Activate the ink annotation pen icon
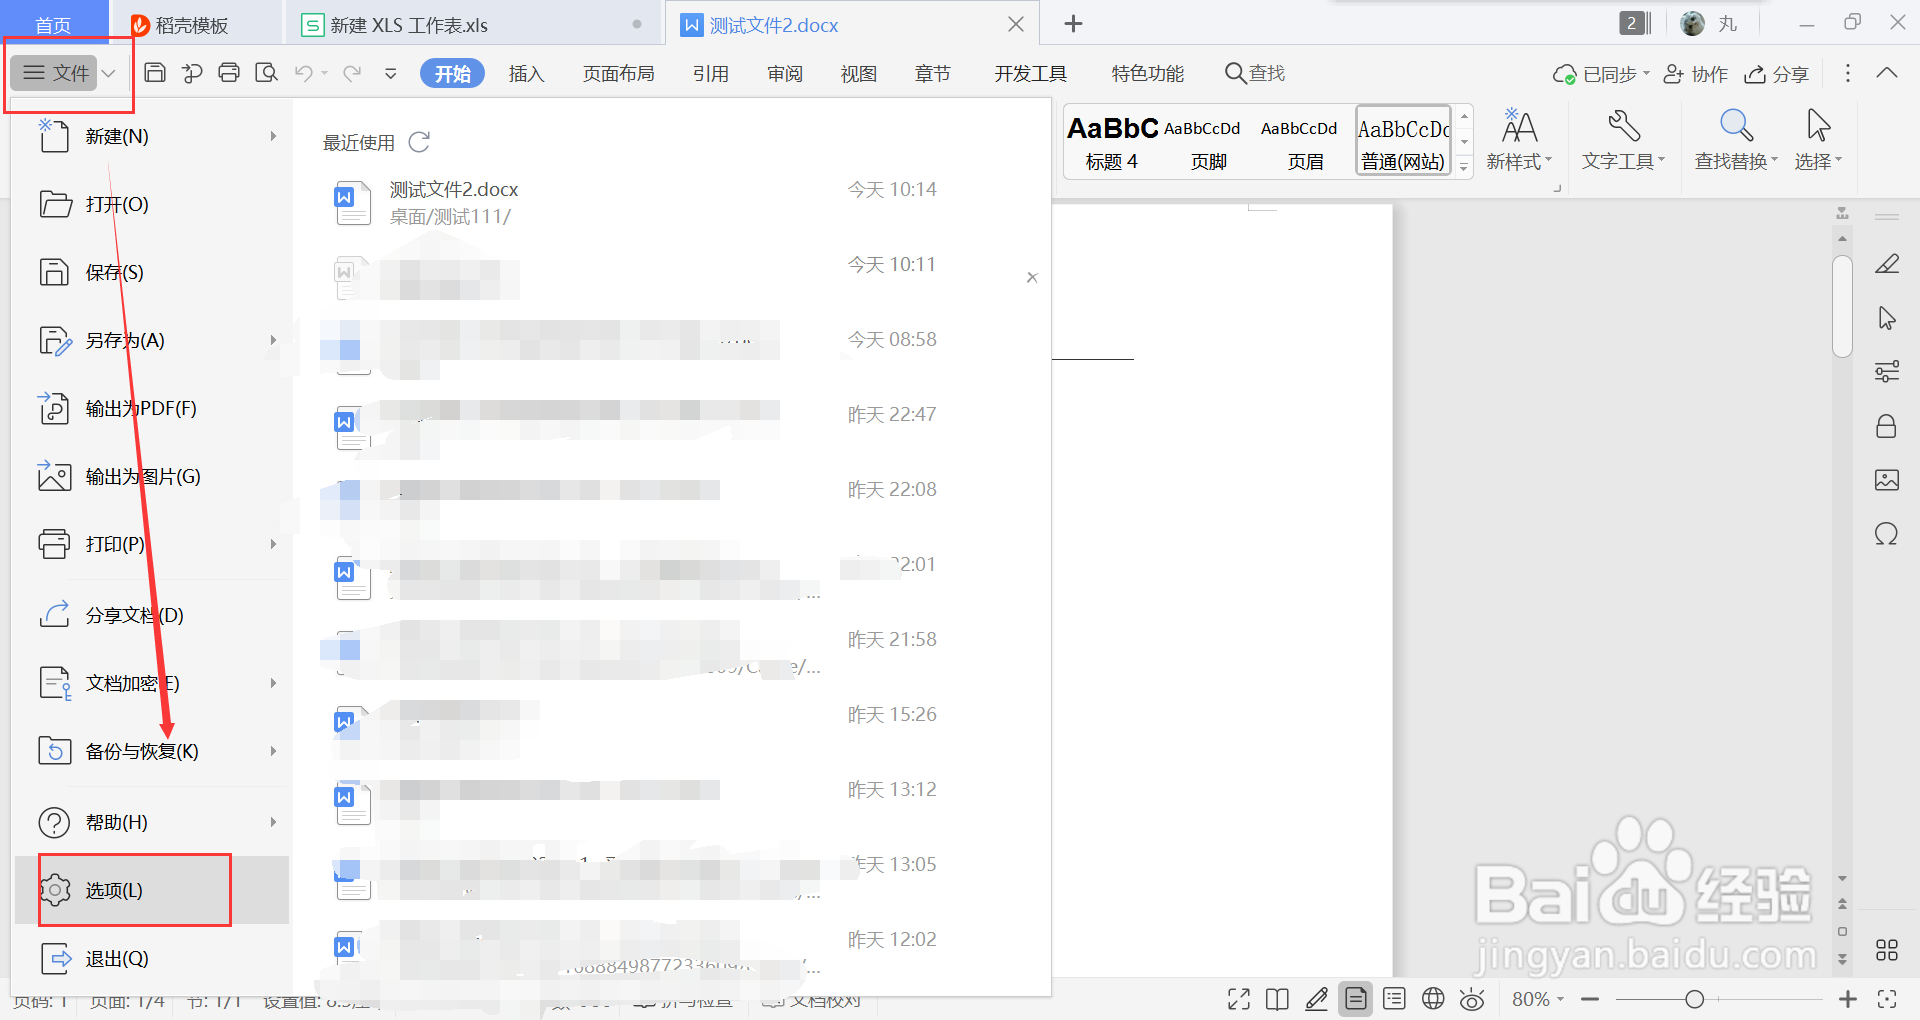The width and height of the screenshot is (1920, 1020). [1316, 998]
